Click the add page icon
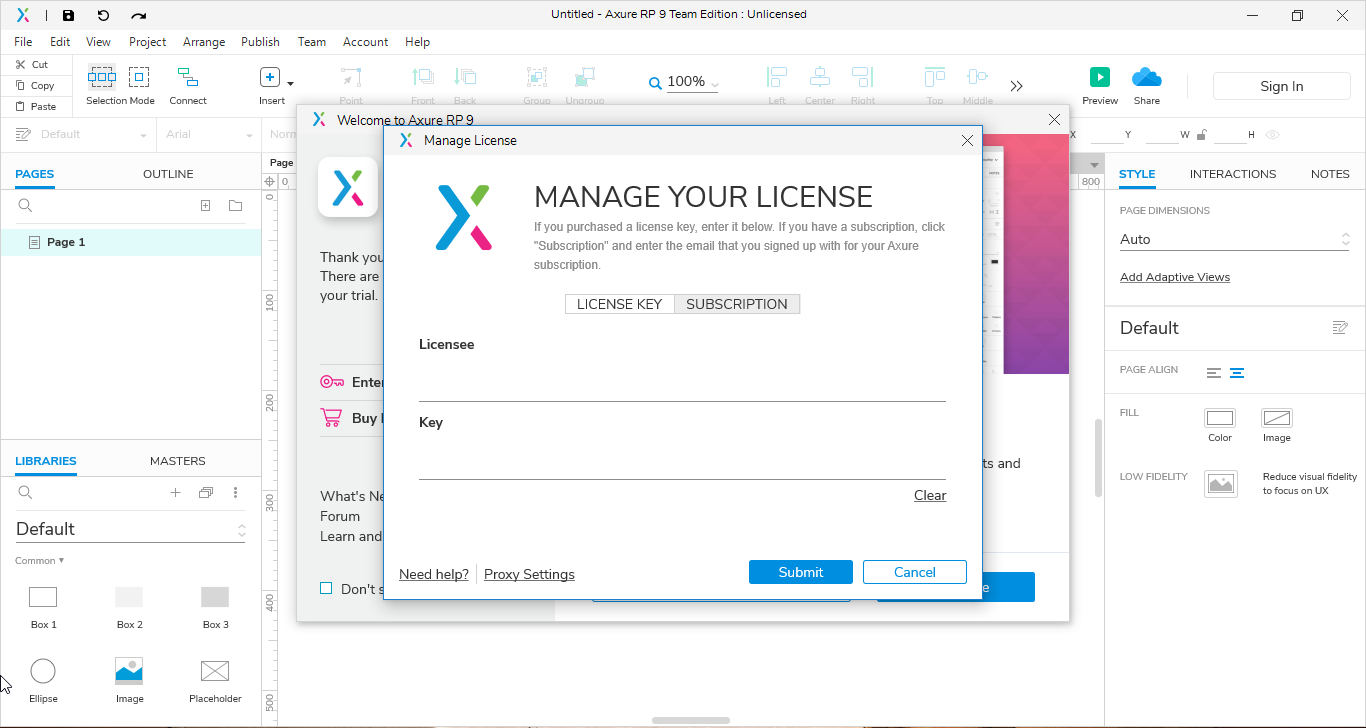Viewport: 1366px width, 728px height. coord(205,206)
